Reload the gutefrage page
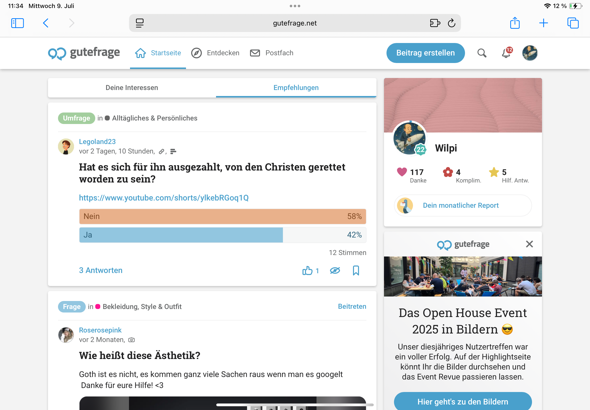The width and height of the screenshot is (590, 410). coord(452,23)
